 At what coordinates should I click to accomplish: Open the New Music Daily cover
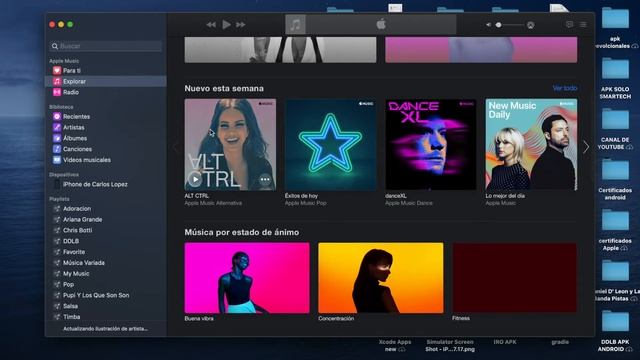tap(531, 144)
